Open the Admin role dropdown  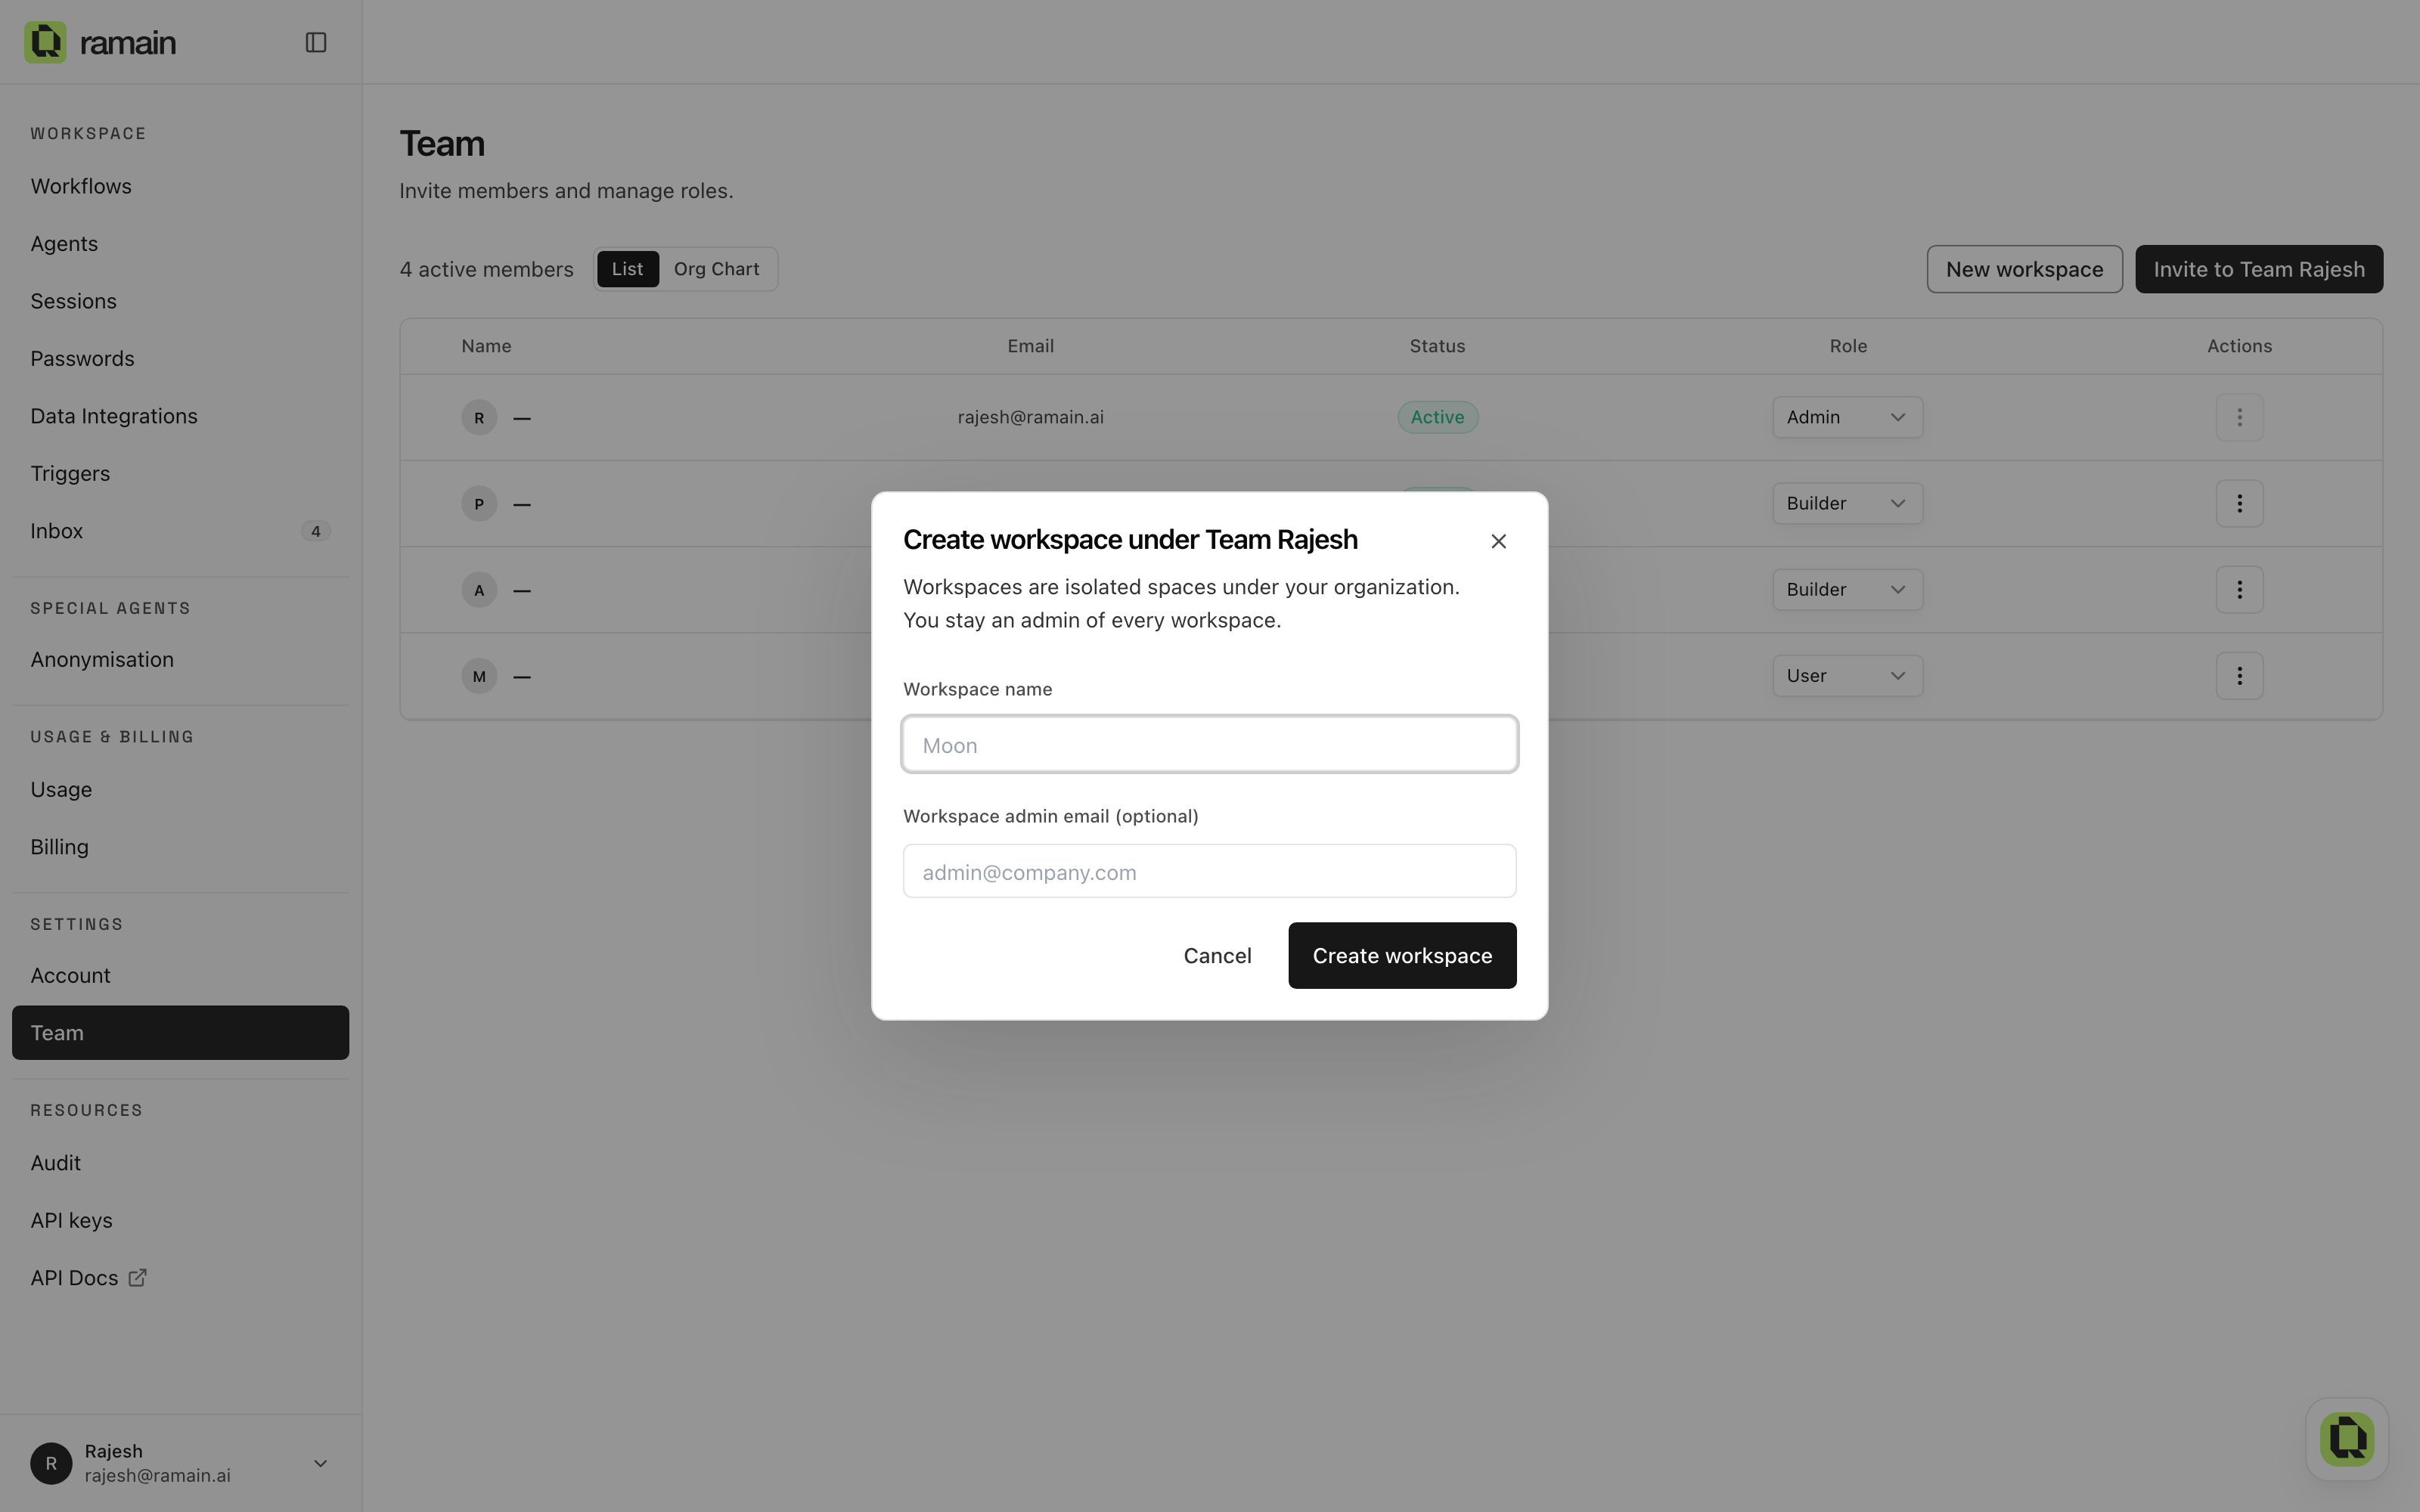1847,417
